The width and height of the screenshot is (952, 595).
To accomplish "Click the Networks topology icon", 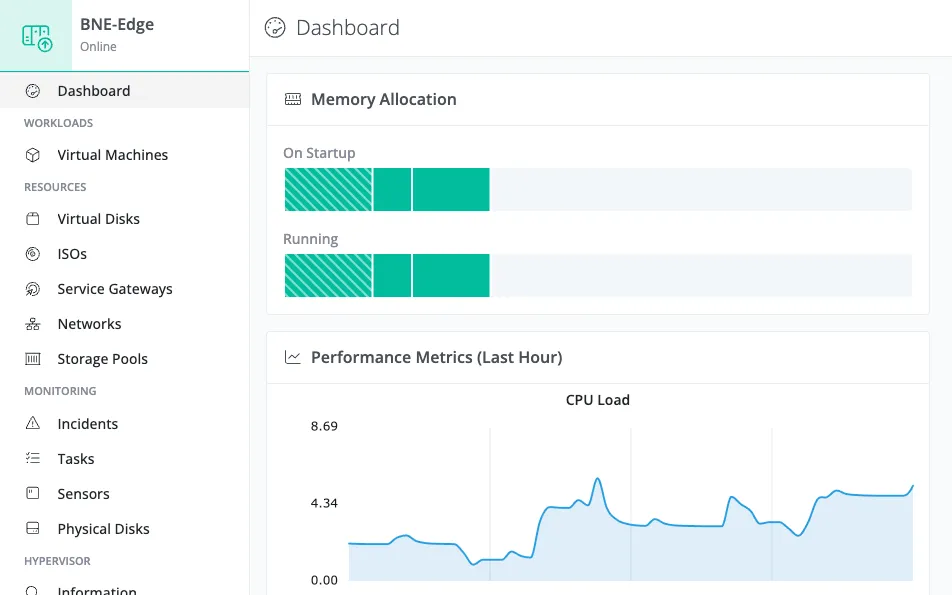I will [33, 324].
